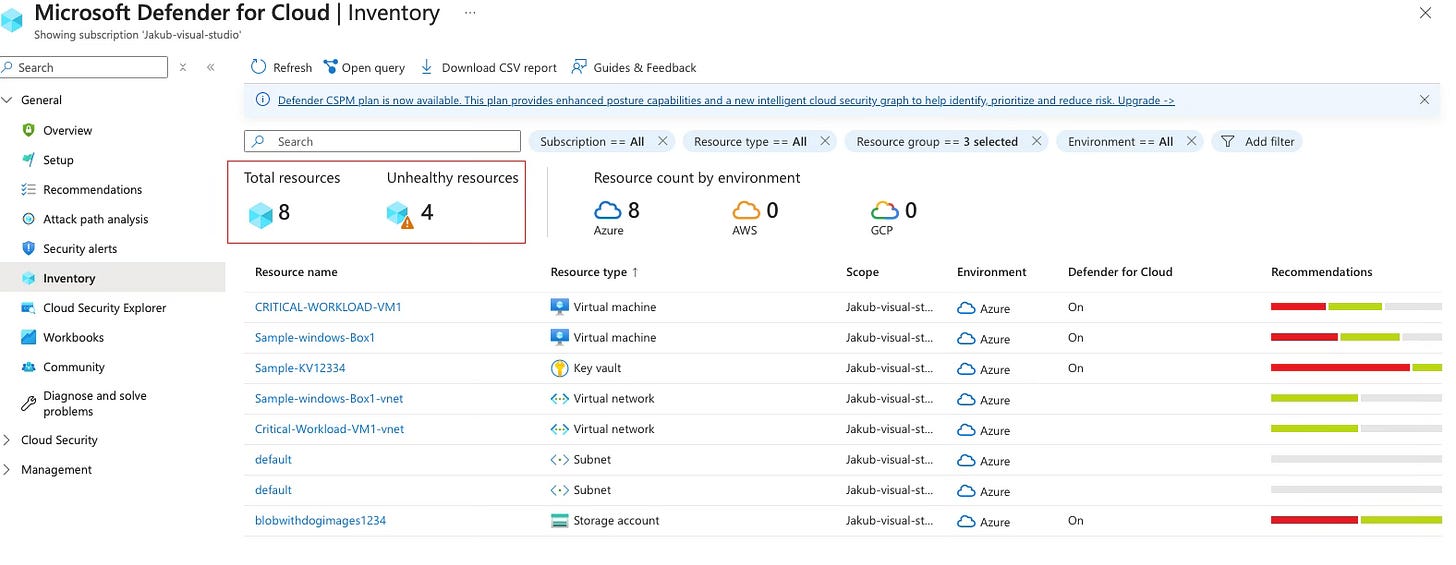1456x565 pixels.
Task: Remove the Environment filter with its X
Action: (x=1191, y=142)
